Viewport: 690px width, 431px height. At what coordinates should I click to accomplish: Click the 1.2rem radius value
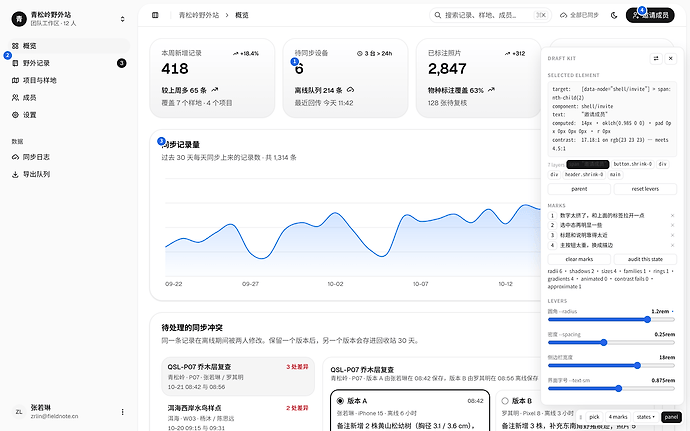[x=661, y=311]
